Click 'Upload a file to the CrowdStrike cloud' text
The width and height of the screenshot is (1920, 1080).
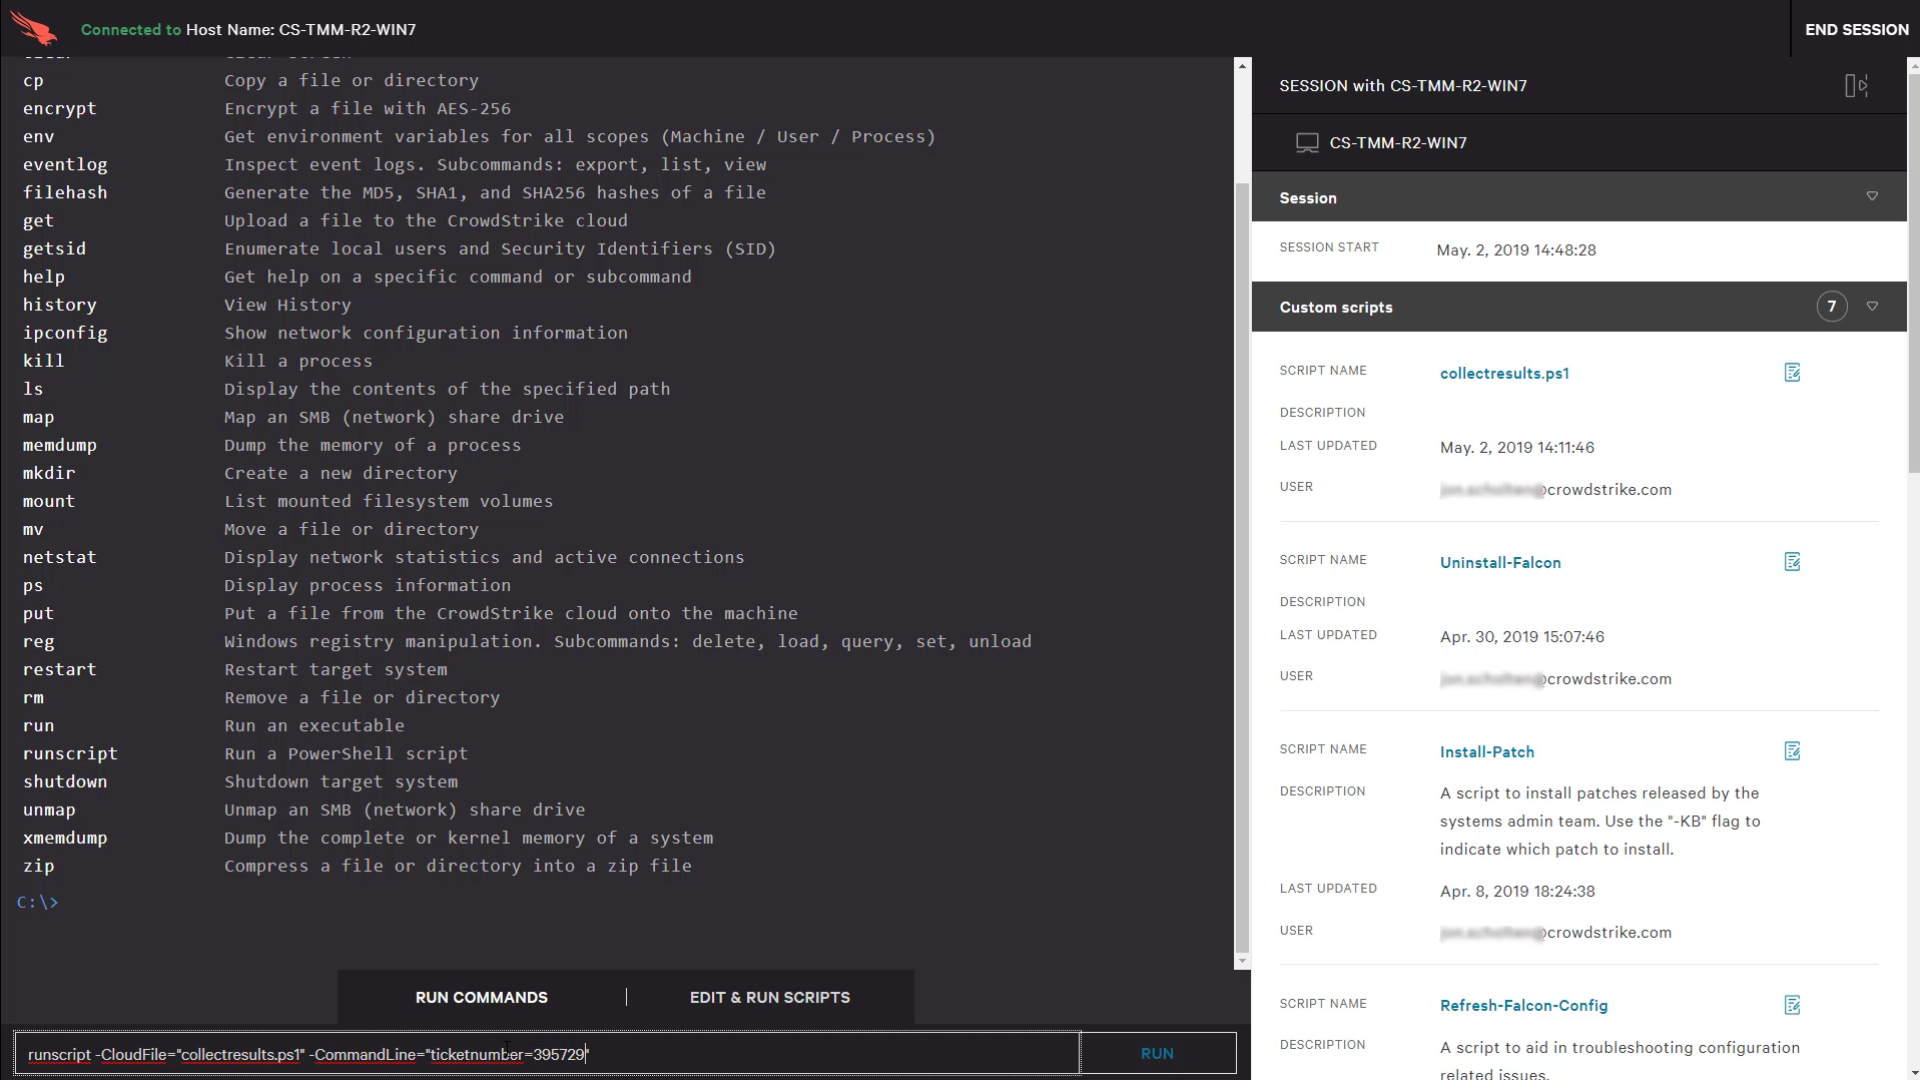426,220
